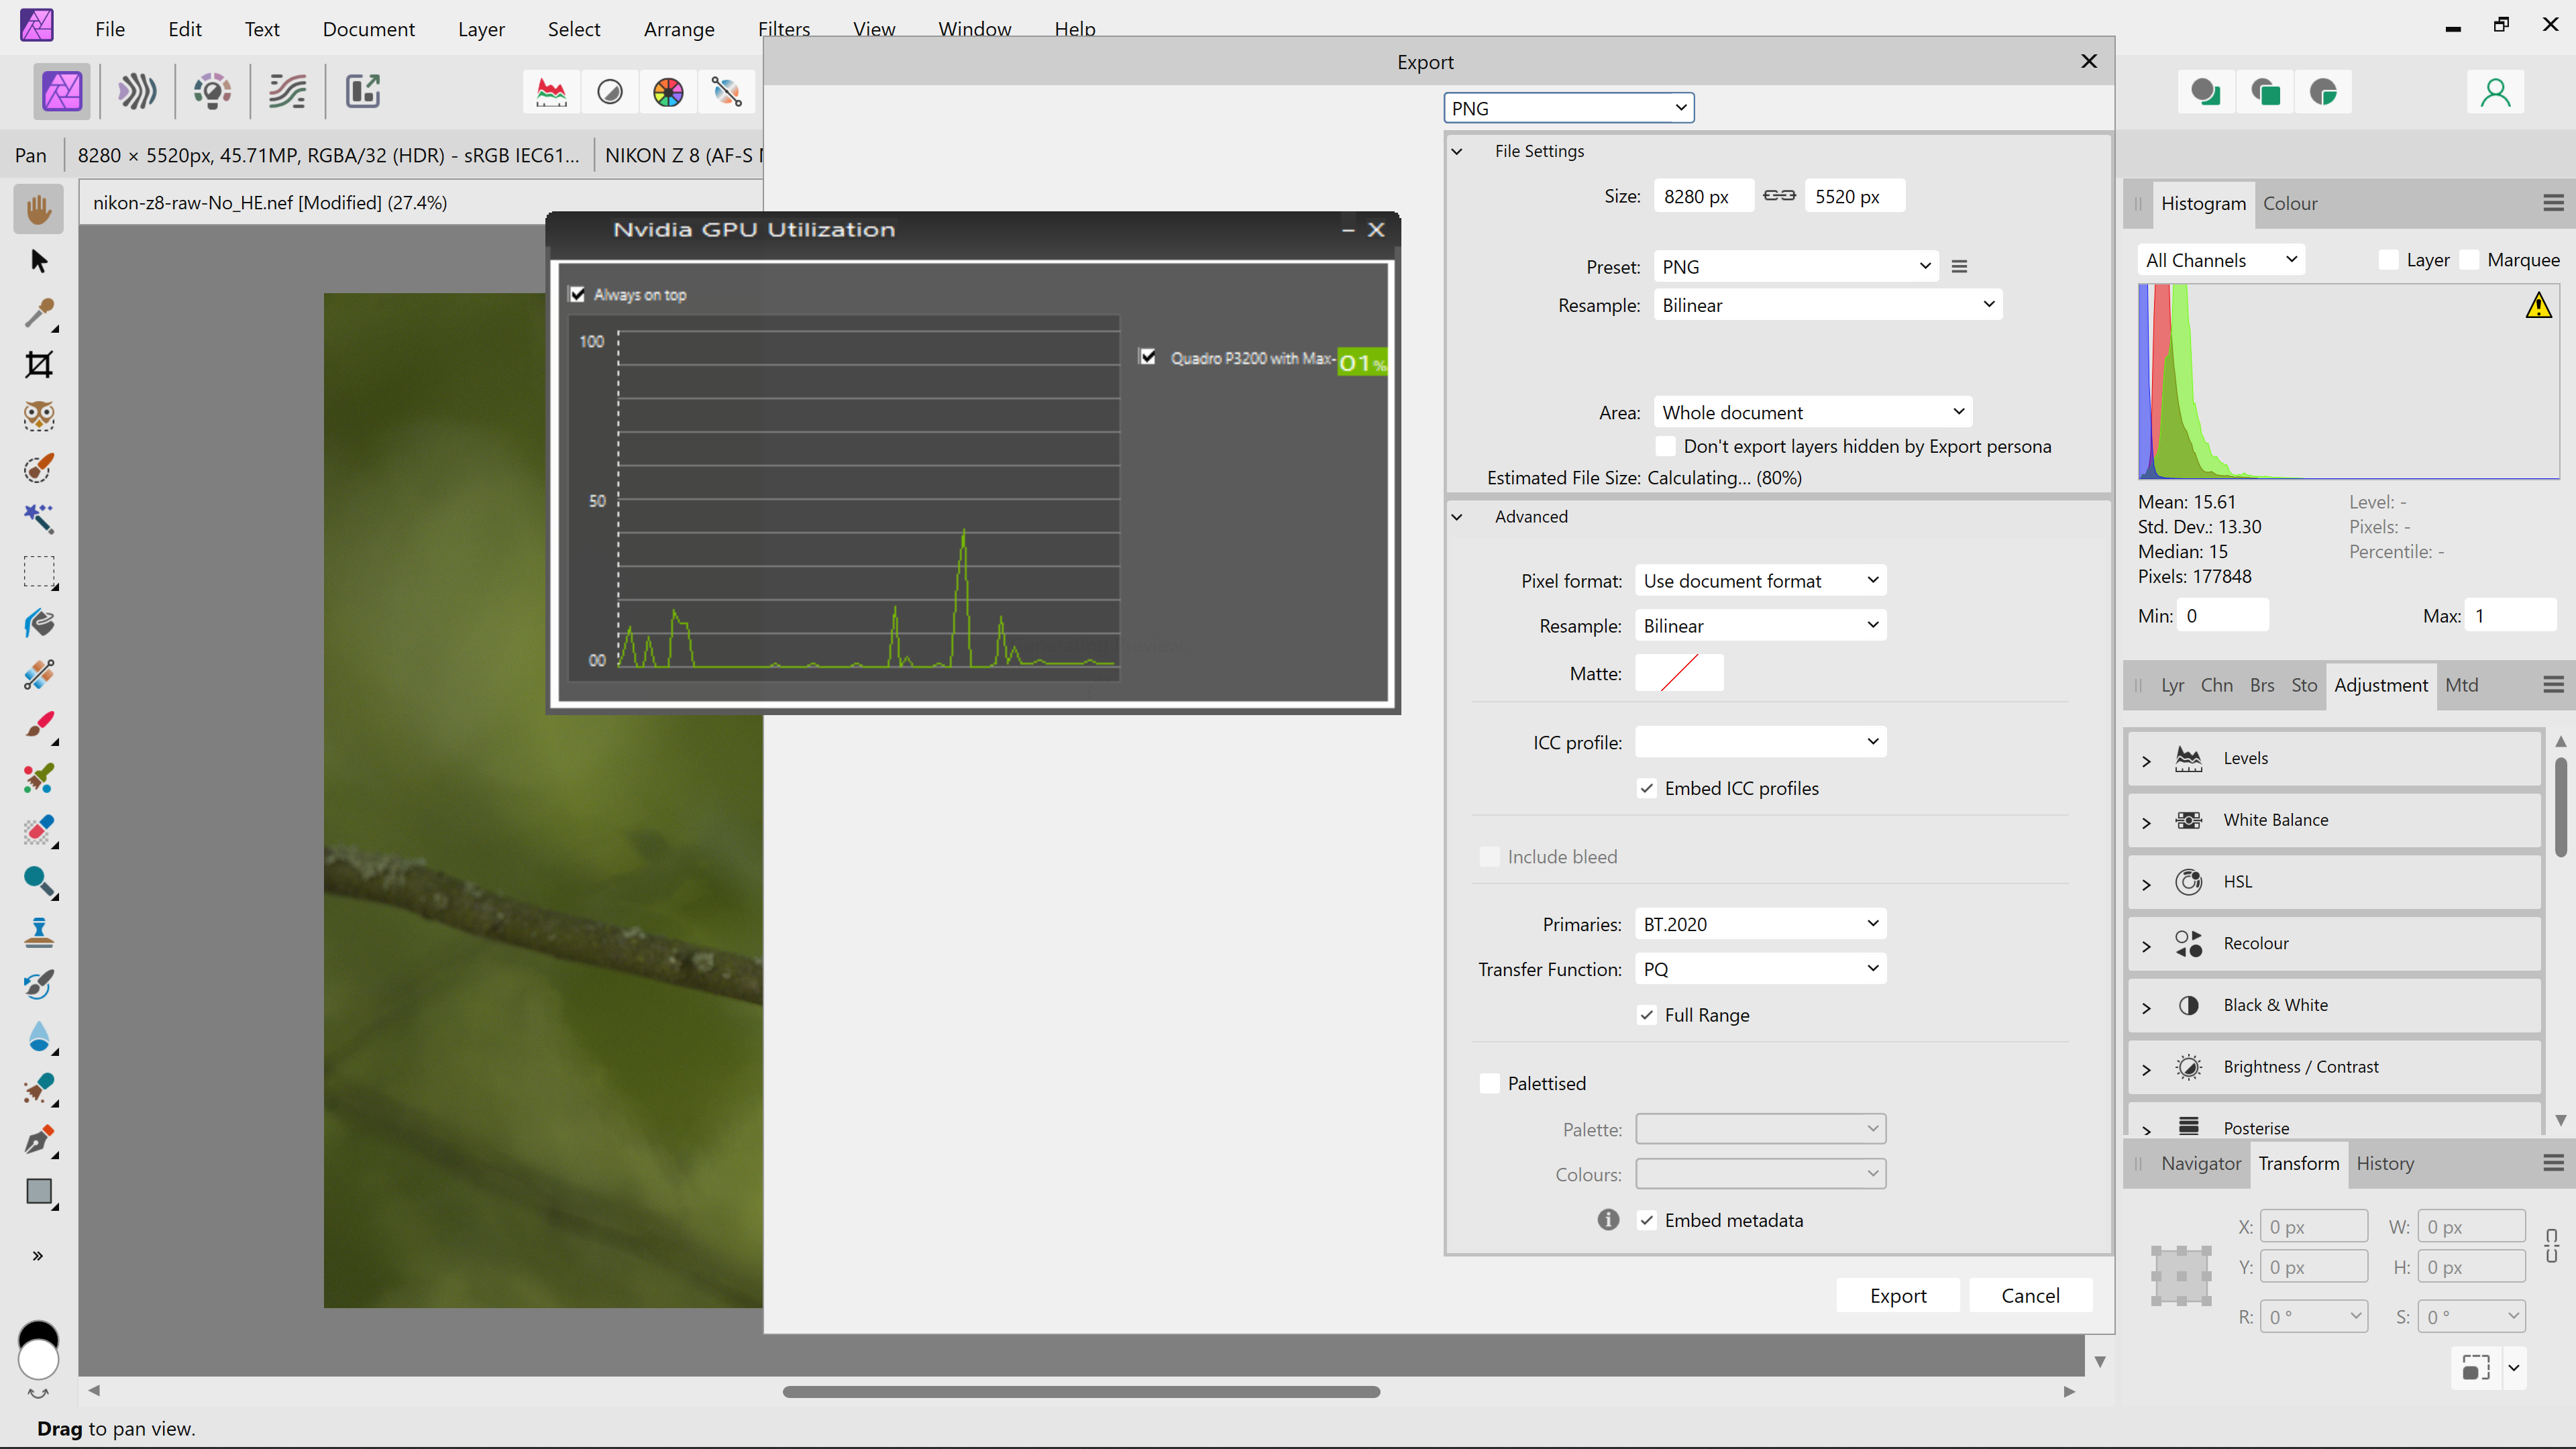This screenshot has width=2576, height=1449.
Task: Select the View (hand) tool
Action: pyautogui.click(x=39, y=209)
